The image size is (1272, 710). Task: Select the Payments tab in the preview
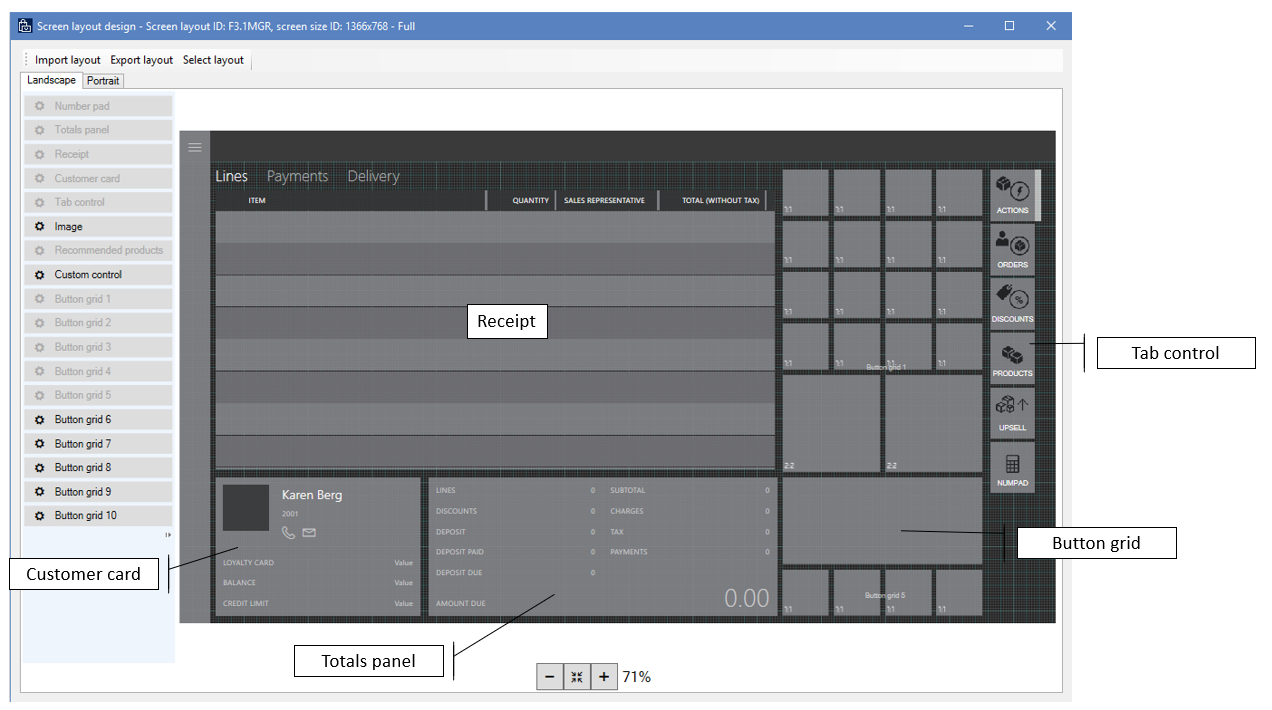297,176
